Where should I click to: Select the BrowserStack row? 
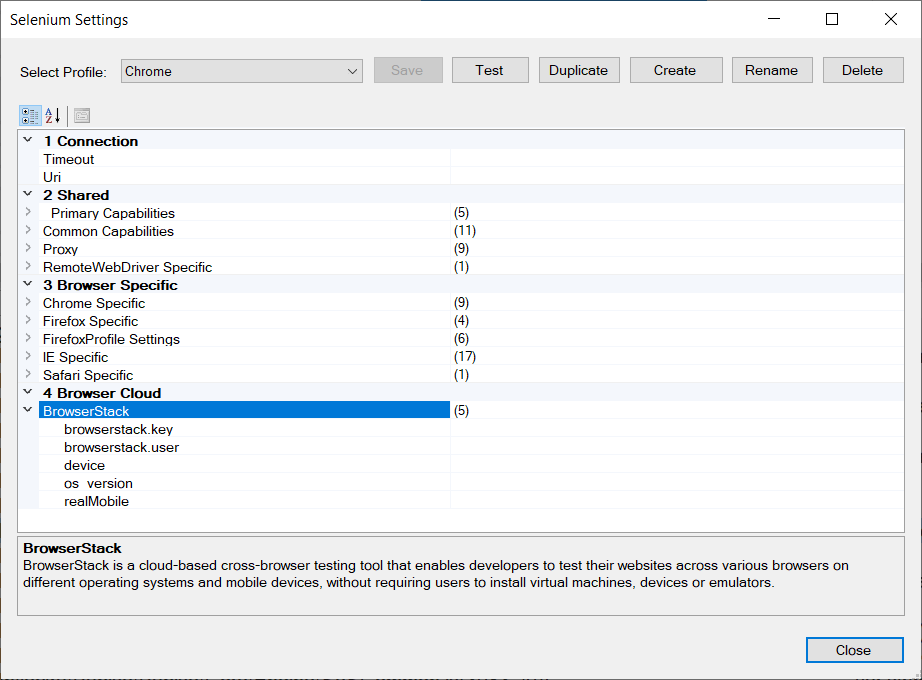click(x=245, y=411)
